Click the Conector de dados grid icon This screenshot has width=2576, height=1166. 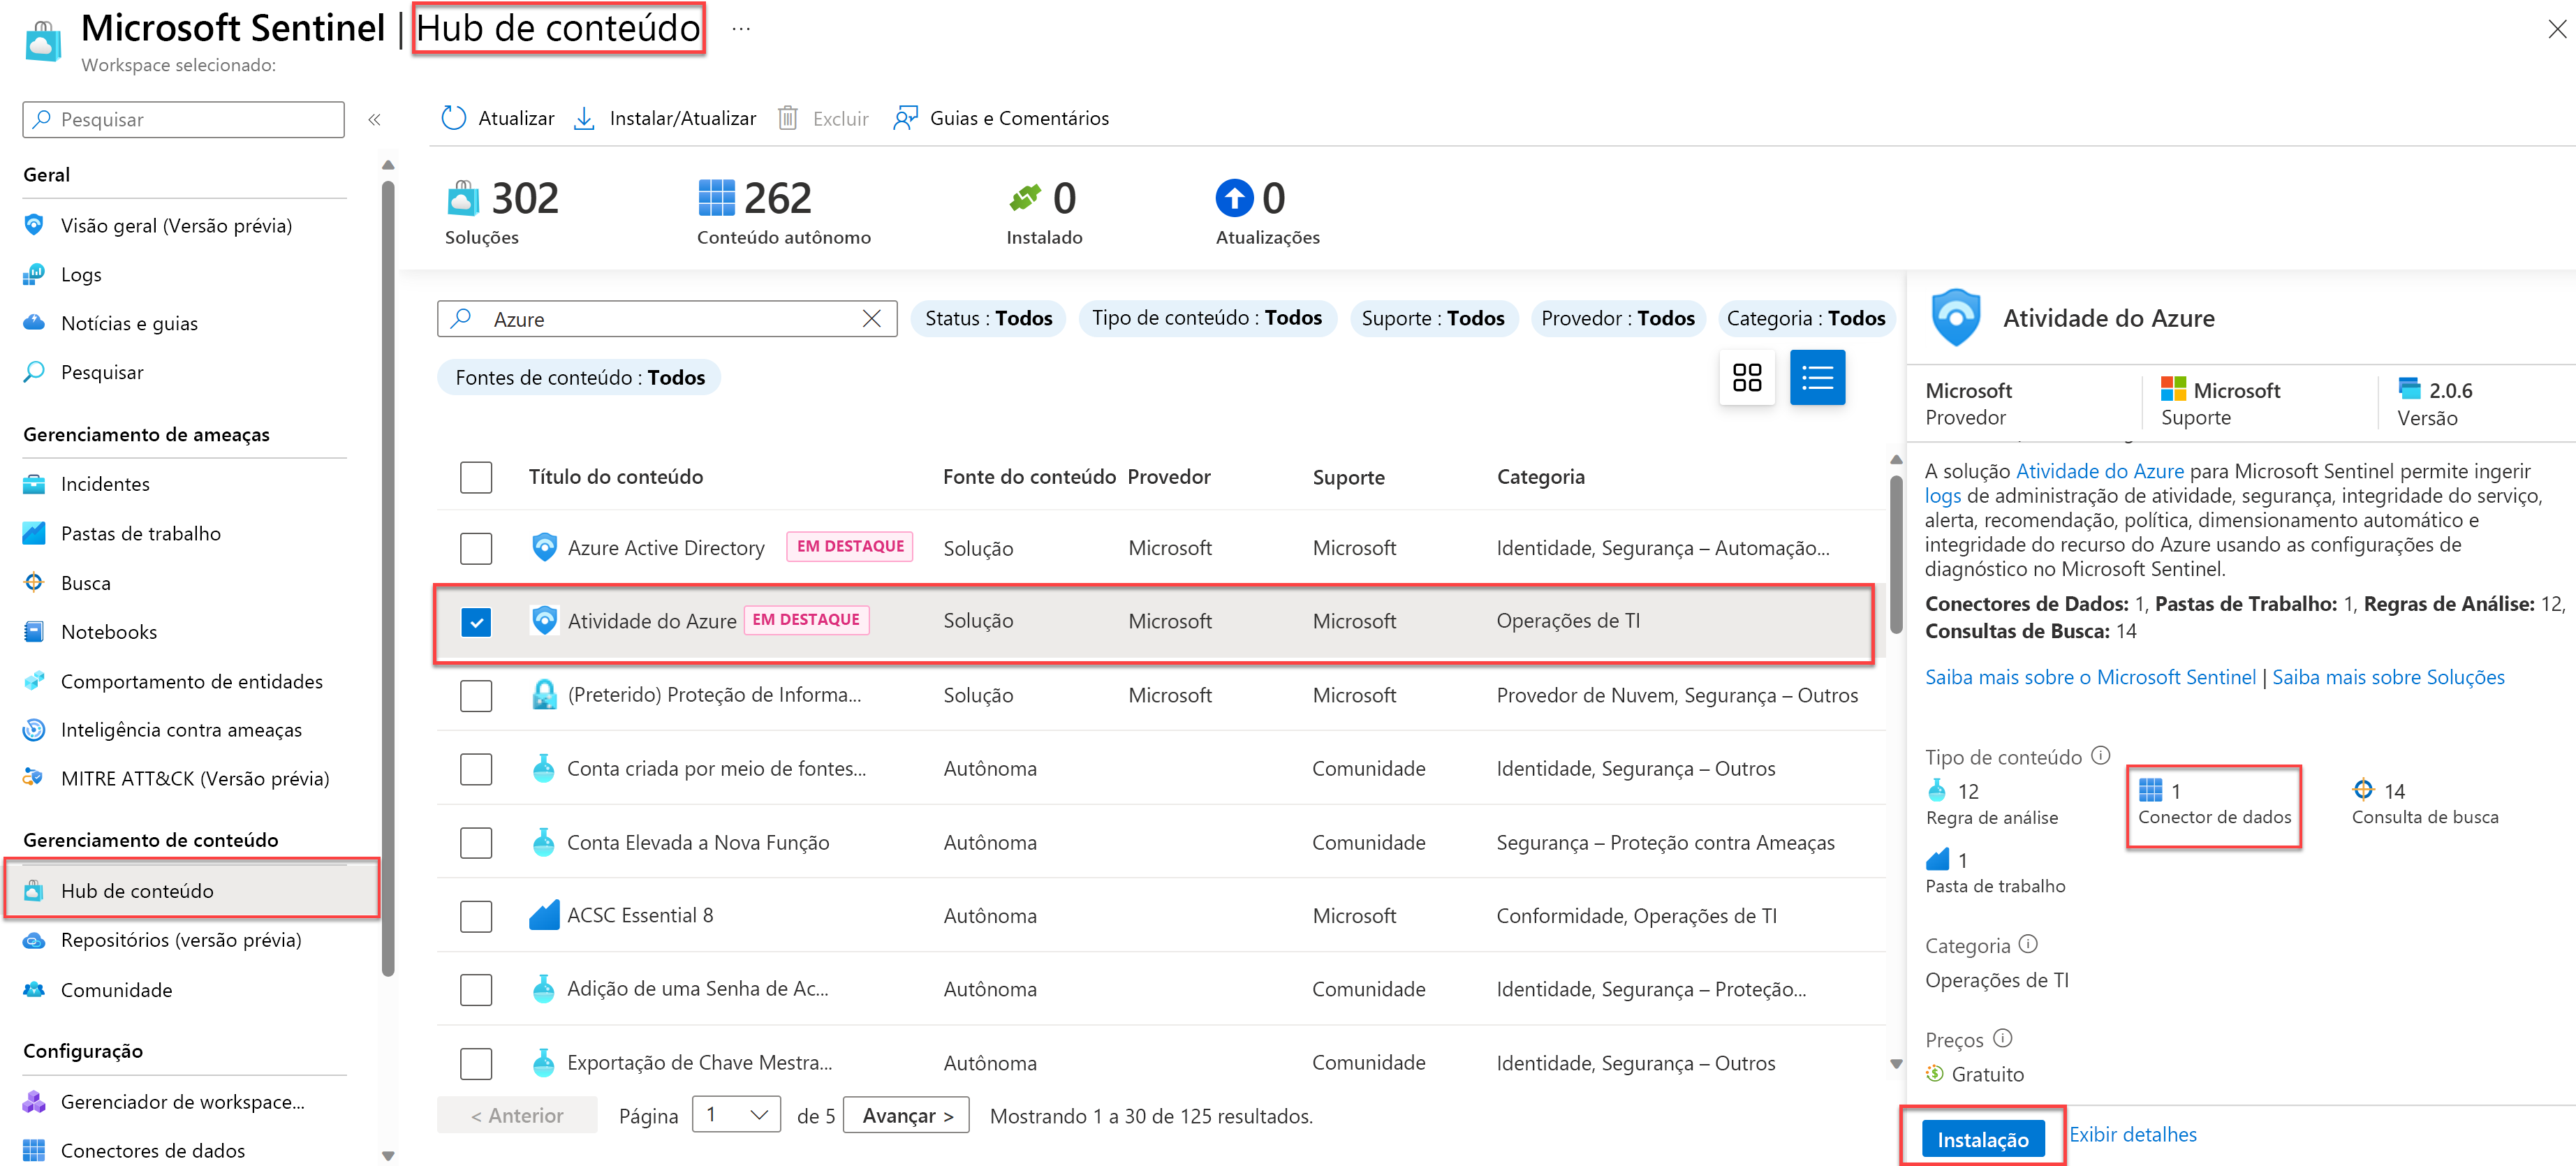pyautogui.click(x=2150, y=790)
